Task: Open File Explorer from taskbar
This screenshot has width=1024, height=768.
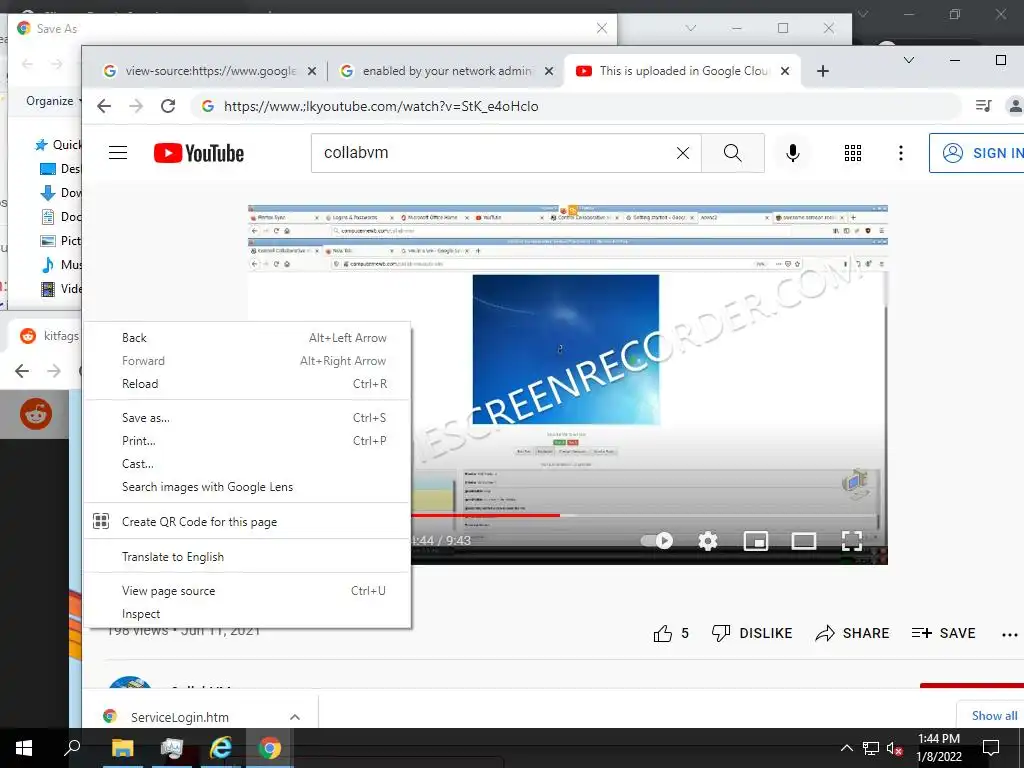Action: point(122,748)
